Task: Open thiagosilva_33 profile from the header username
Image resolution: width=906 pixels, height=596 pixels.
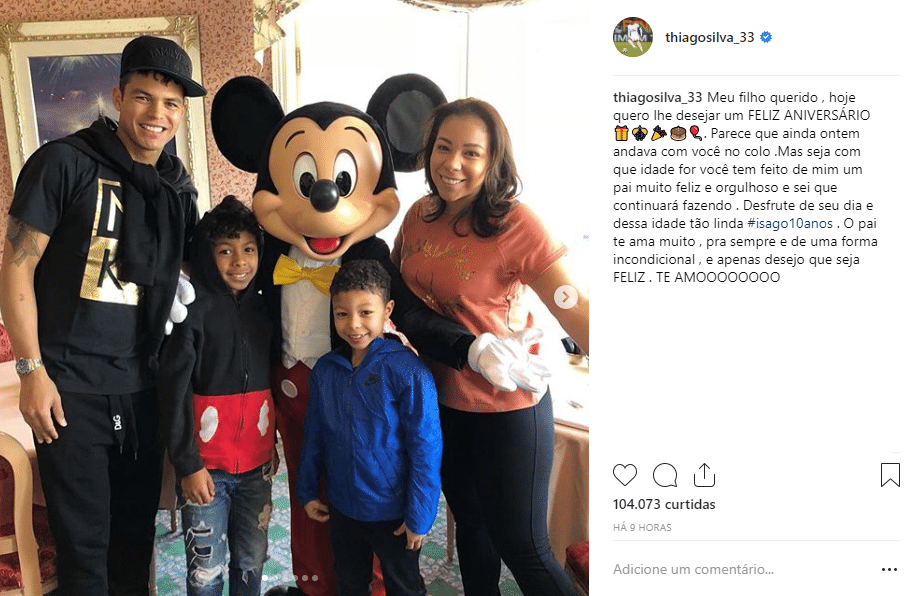Action: click(710, 37)
